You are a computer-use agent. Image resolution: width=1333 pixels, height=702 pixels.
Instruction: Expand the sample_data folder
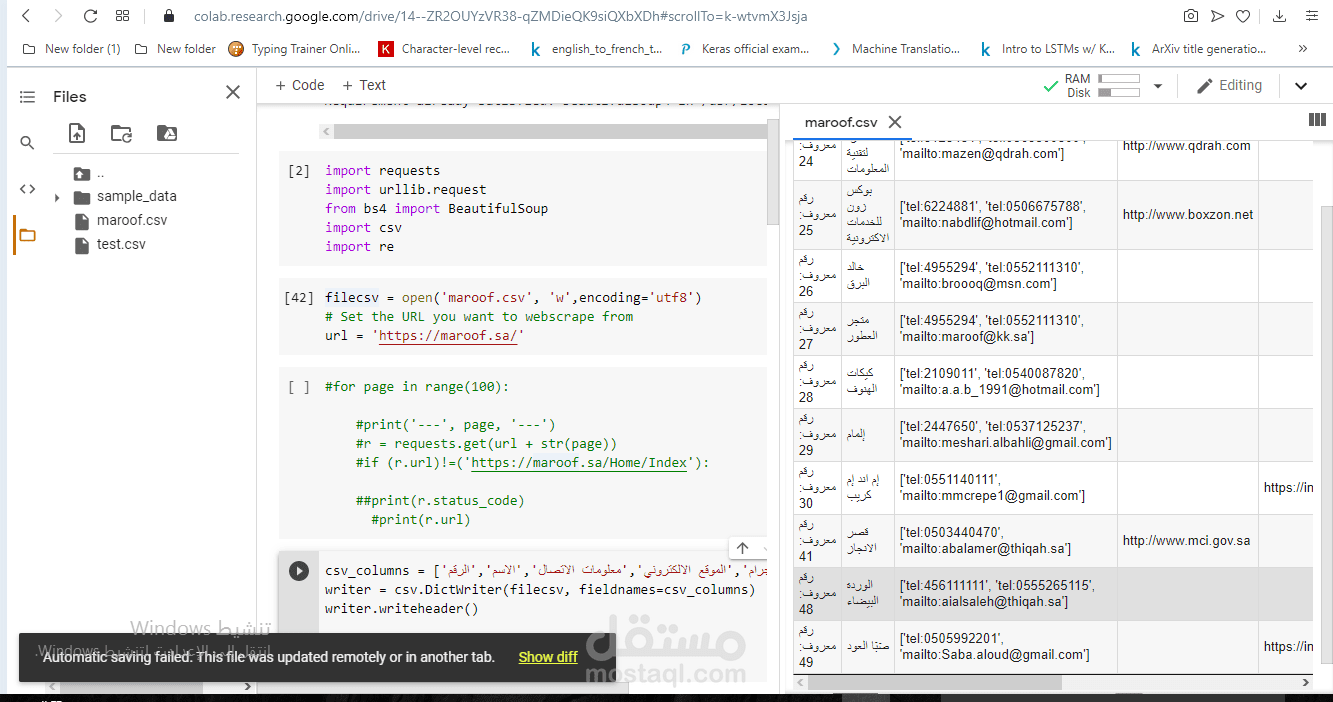click(57, 197)
